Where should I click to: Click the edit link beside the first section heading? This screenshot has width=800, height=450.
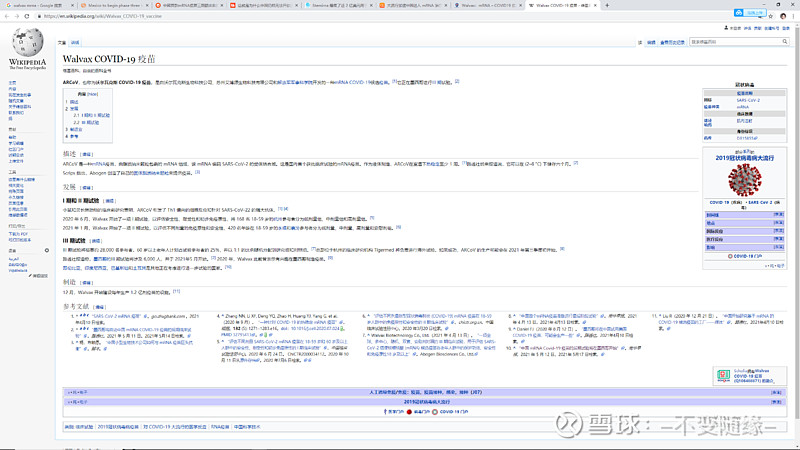(87, 154)
